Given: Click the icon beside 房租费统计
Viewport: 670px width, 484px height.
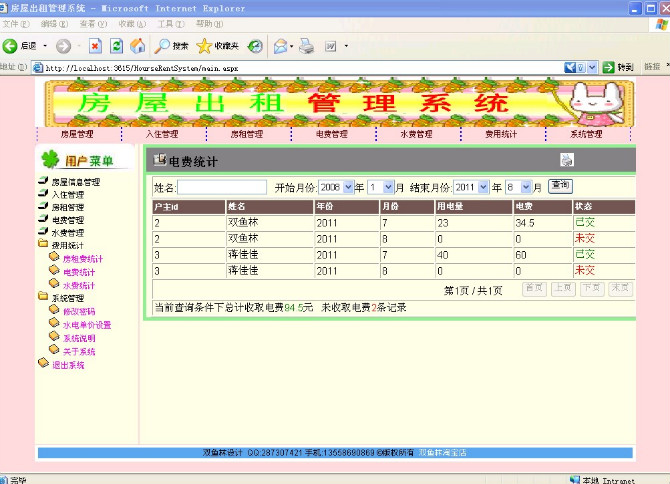Looking at the screenshot, I should point(54,257).
